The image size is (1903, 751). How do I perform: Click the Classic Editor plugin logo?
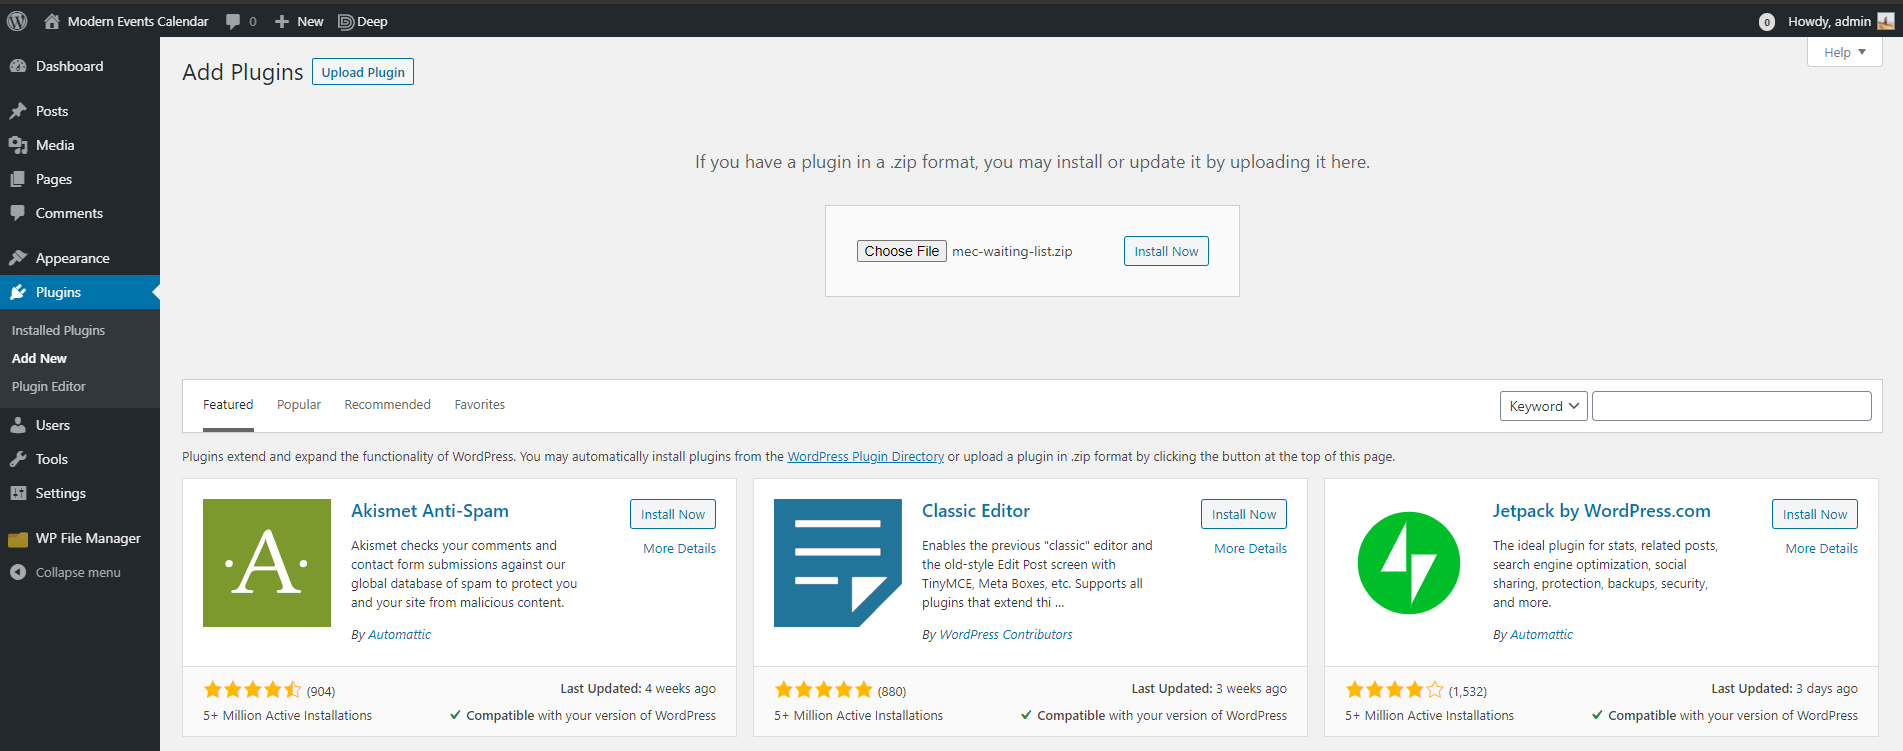click(838, 563)
